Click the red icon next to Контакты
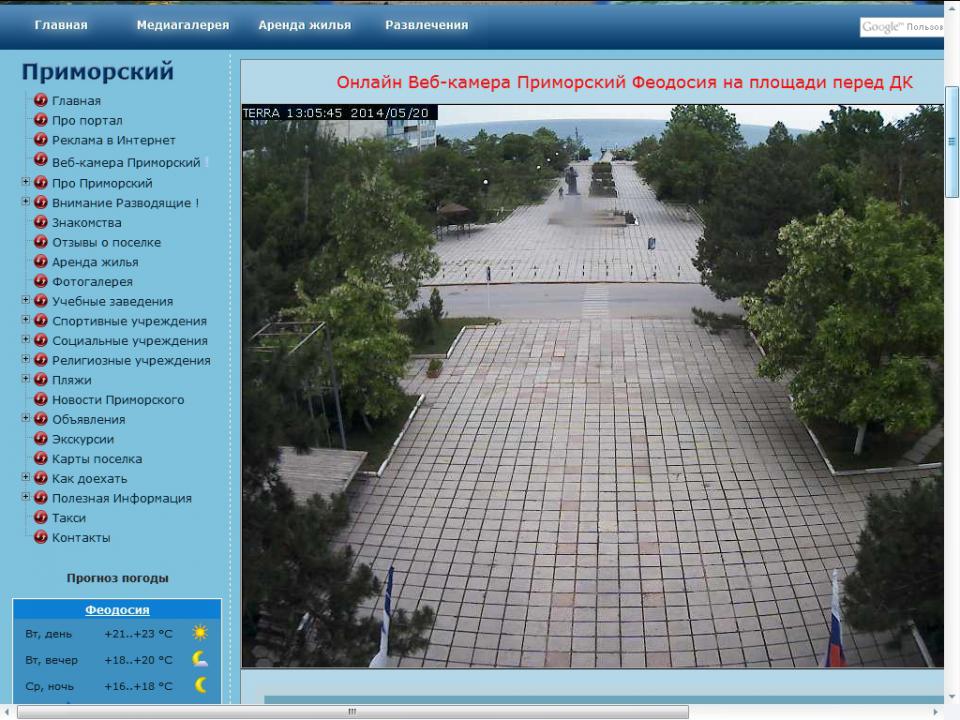Viewport: 960px width, 720px height. pos(41,537)
